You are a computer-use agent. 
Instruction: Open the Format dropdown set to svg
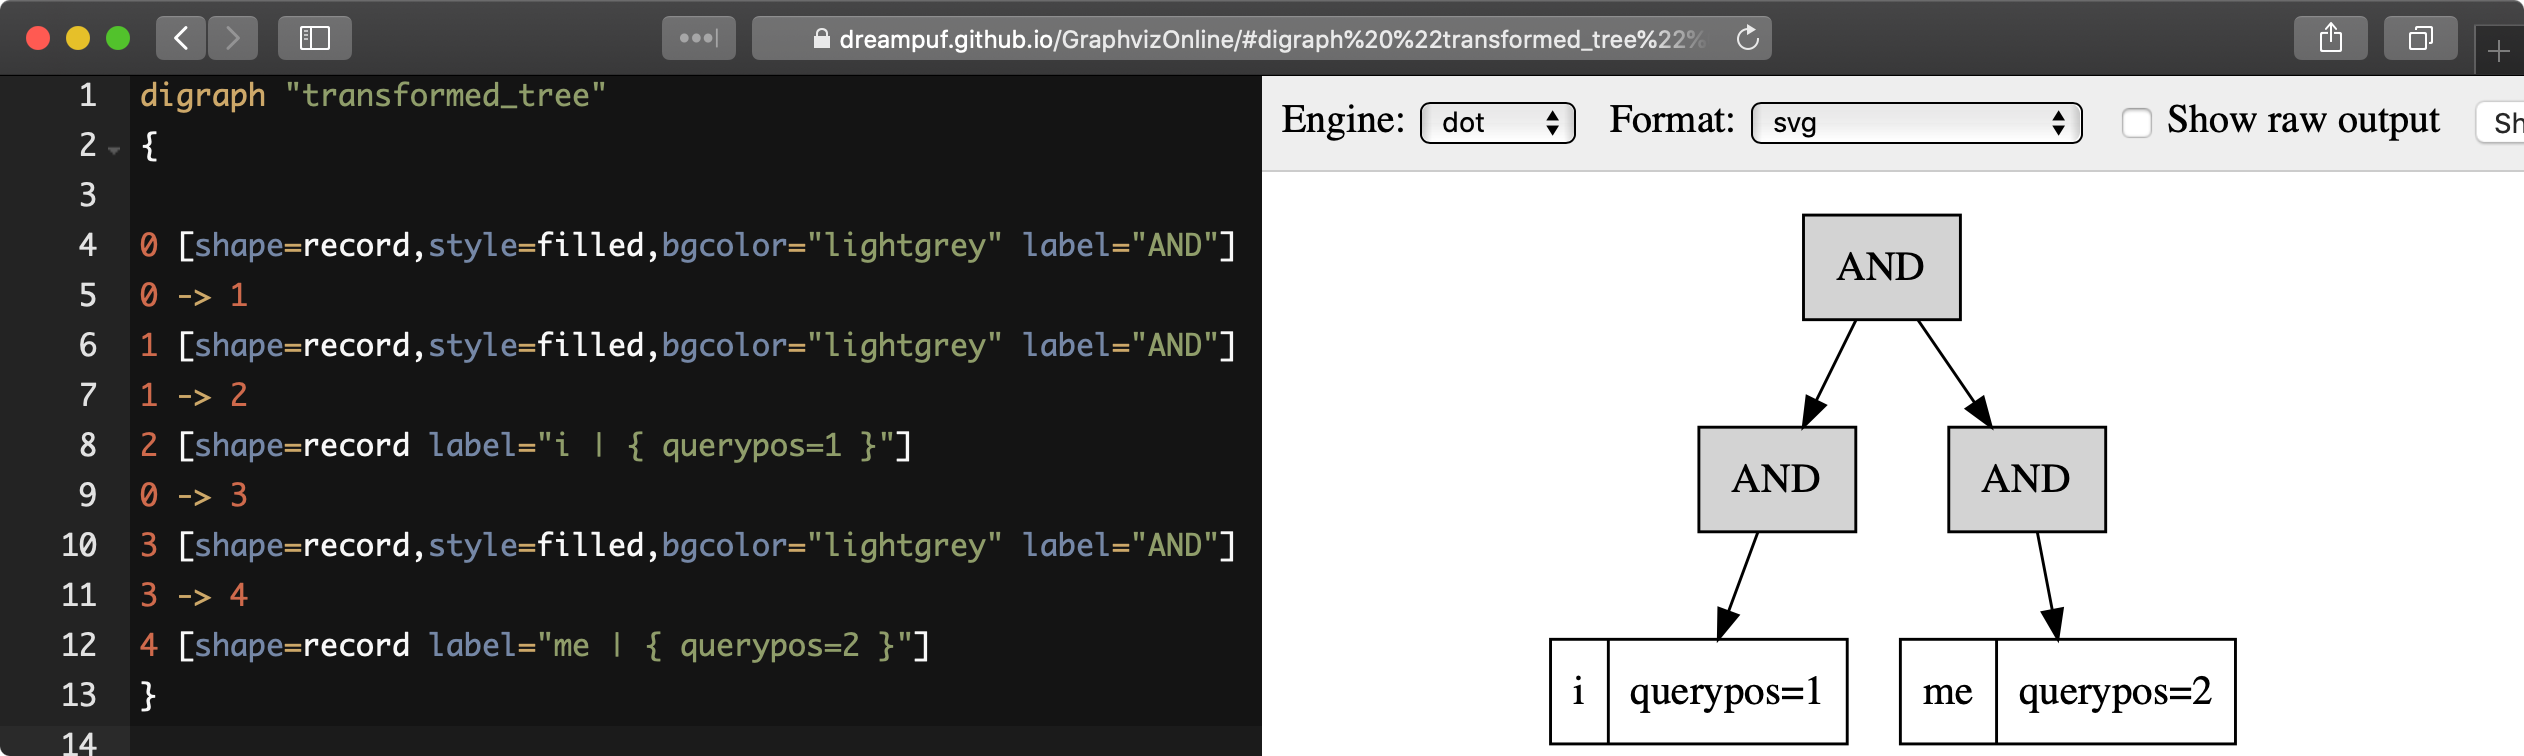coord(1915,123)
